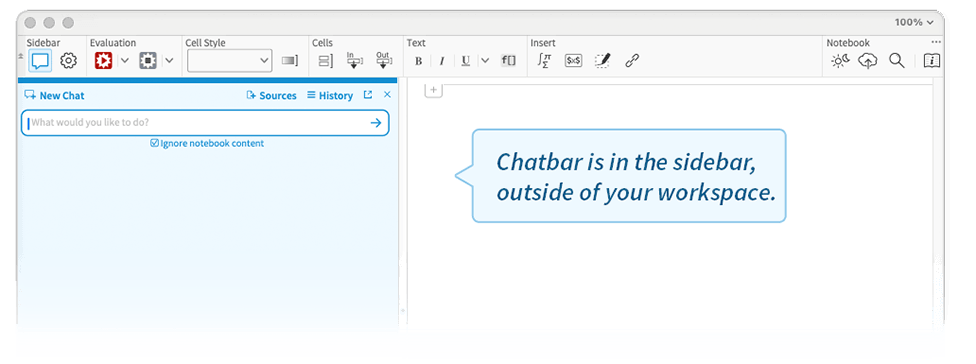Open the drawing canvas pencil icon
This screenshot has width=976, height=364.
[603, 60]
